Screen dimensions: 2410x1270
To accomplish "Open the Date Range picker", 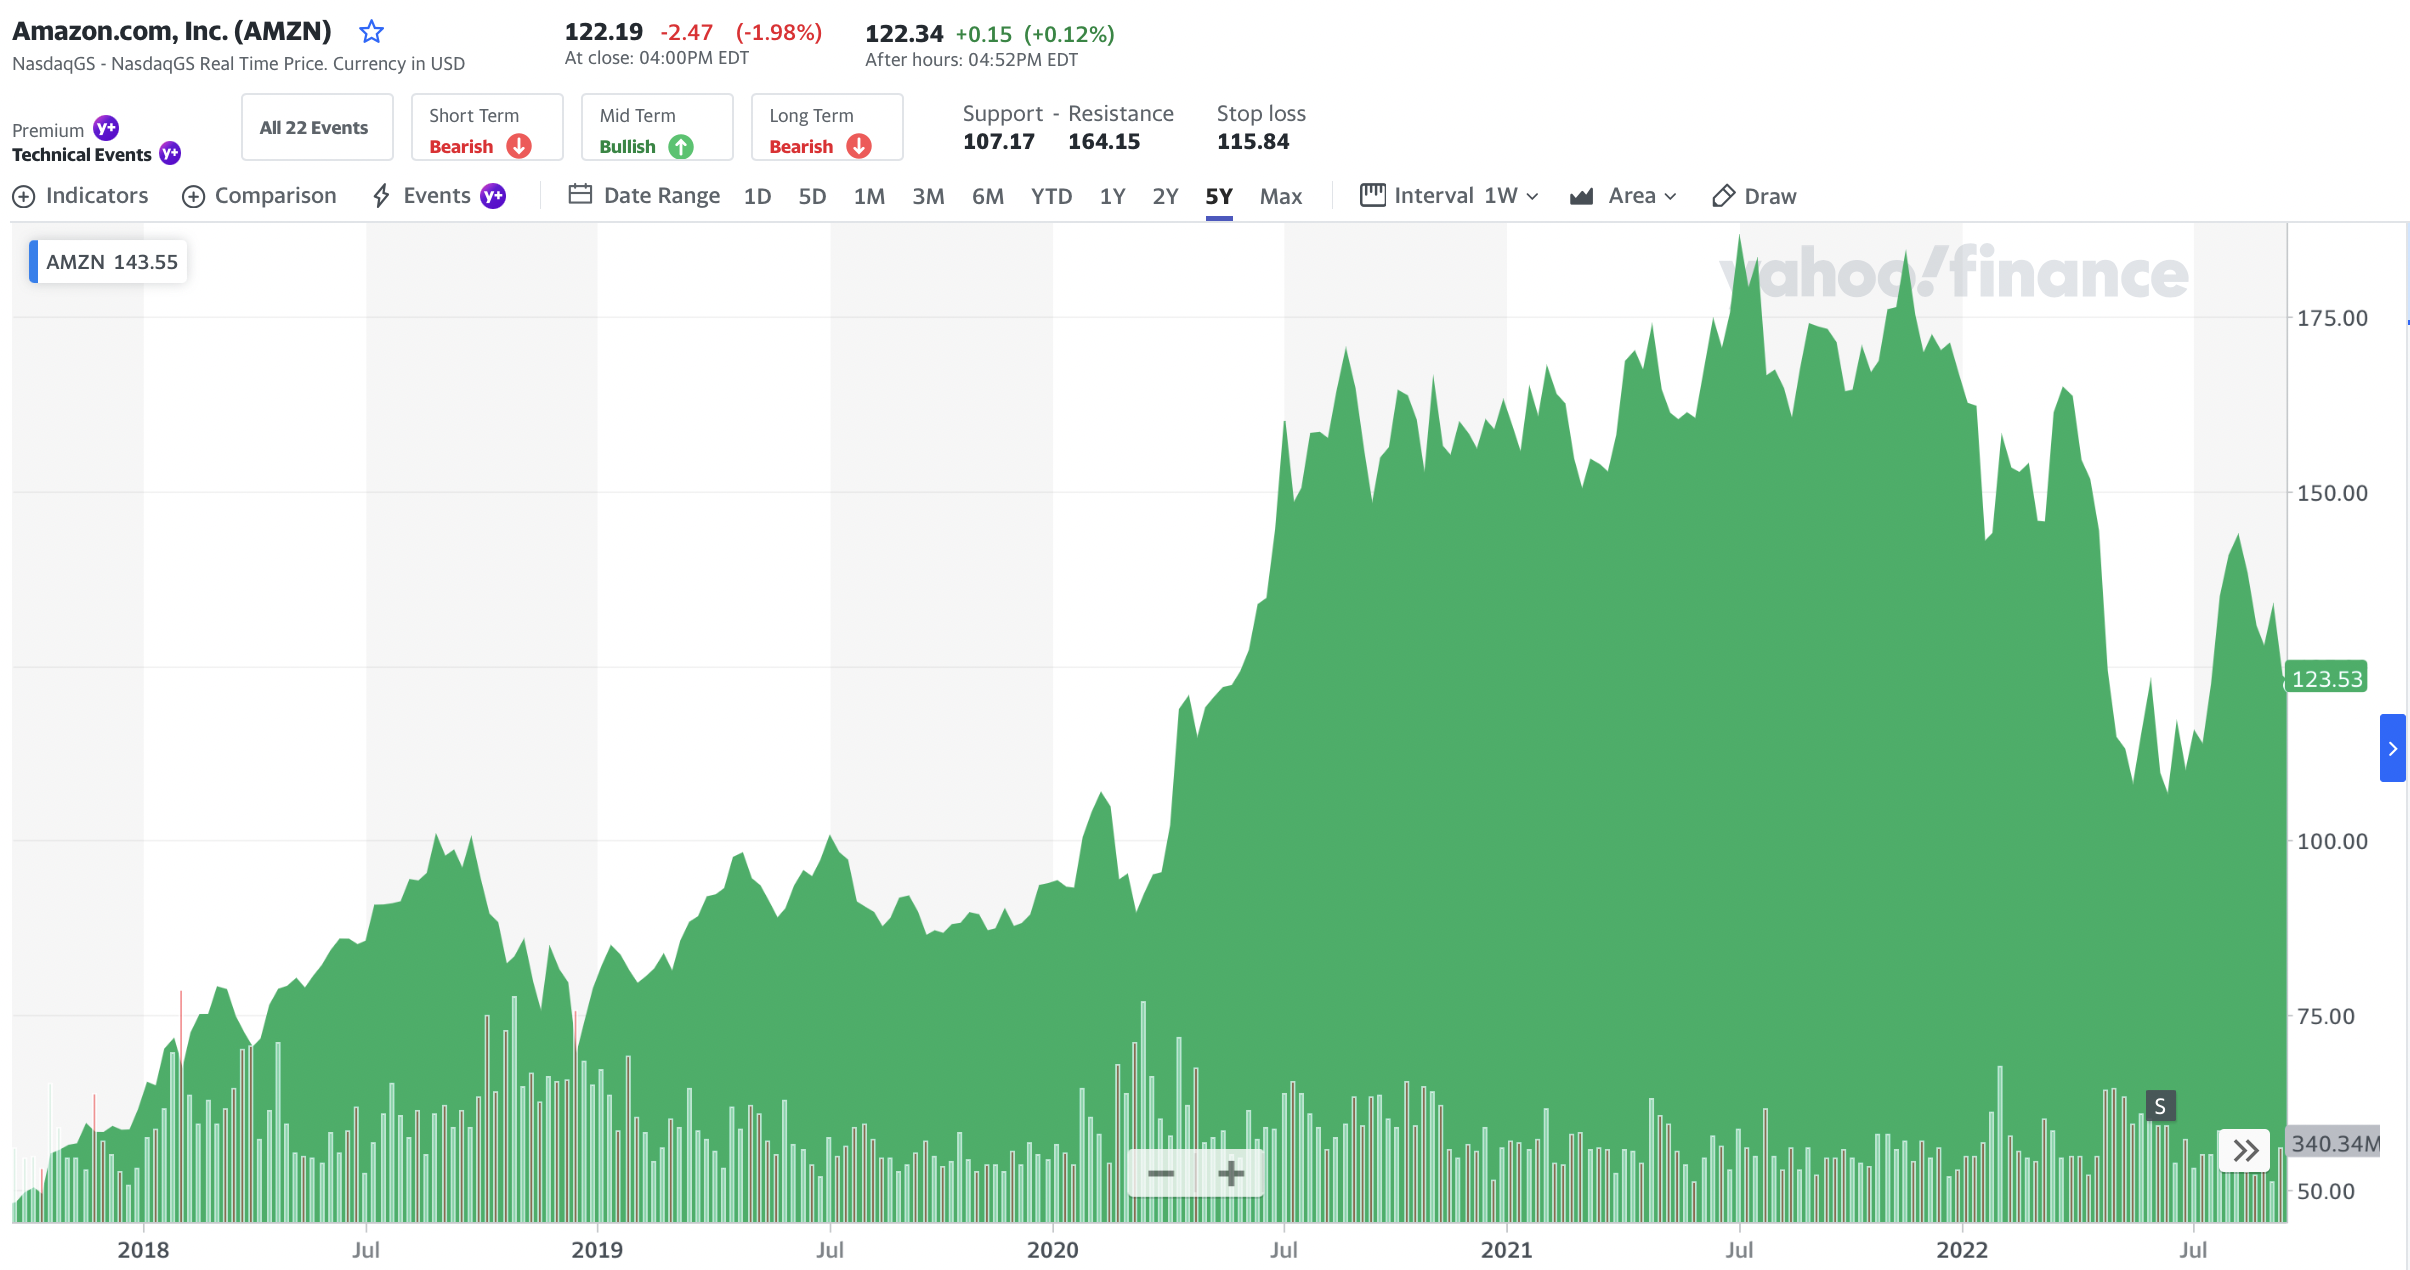I will click(x=644, y=196).
